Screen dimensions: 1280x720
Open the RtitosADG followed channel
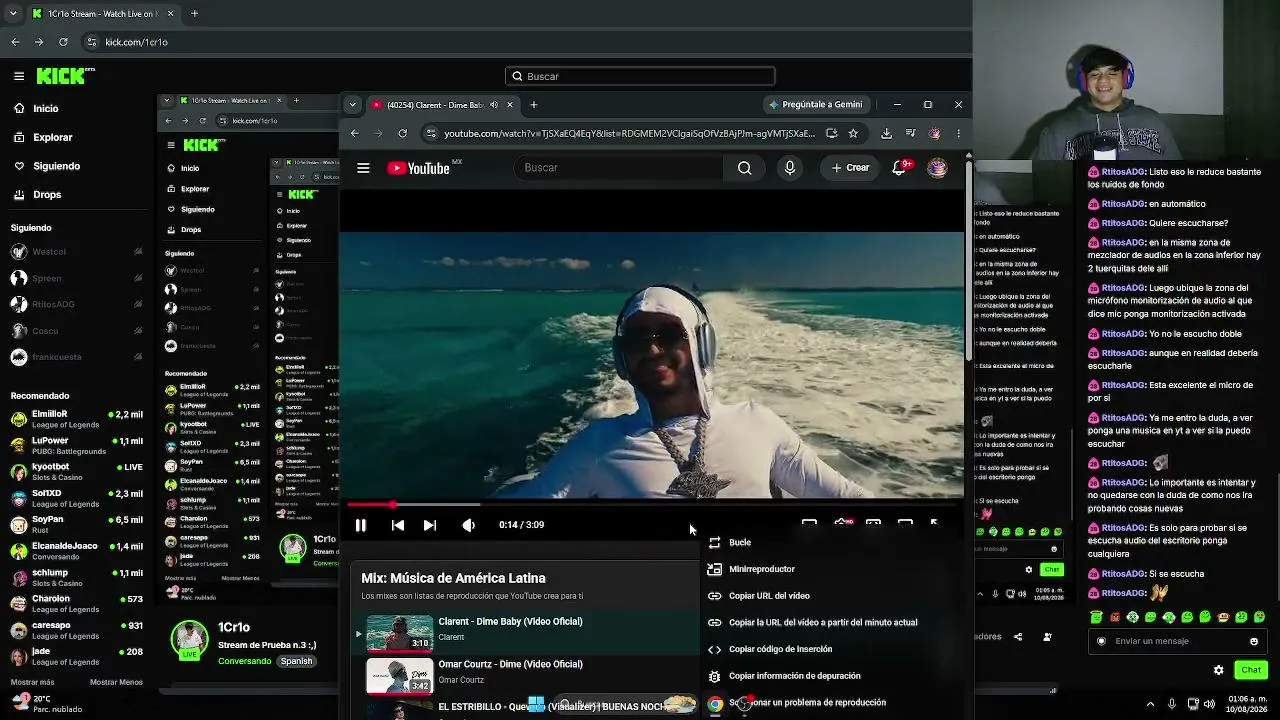point(76,304)
